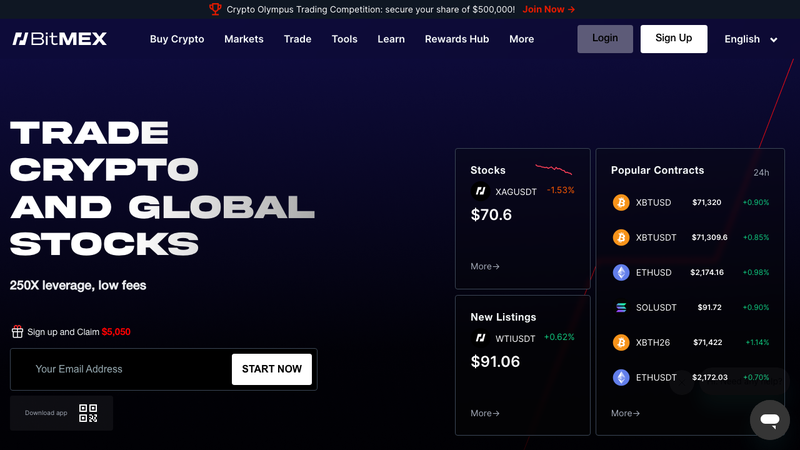The width and height of the screenshot is (800, 450).
Task: Open More link in Popular Contracts
Action: click(x=625, y=413)
